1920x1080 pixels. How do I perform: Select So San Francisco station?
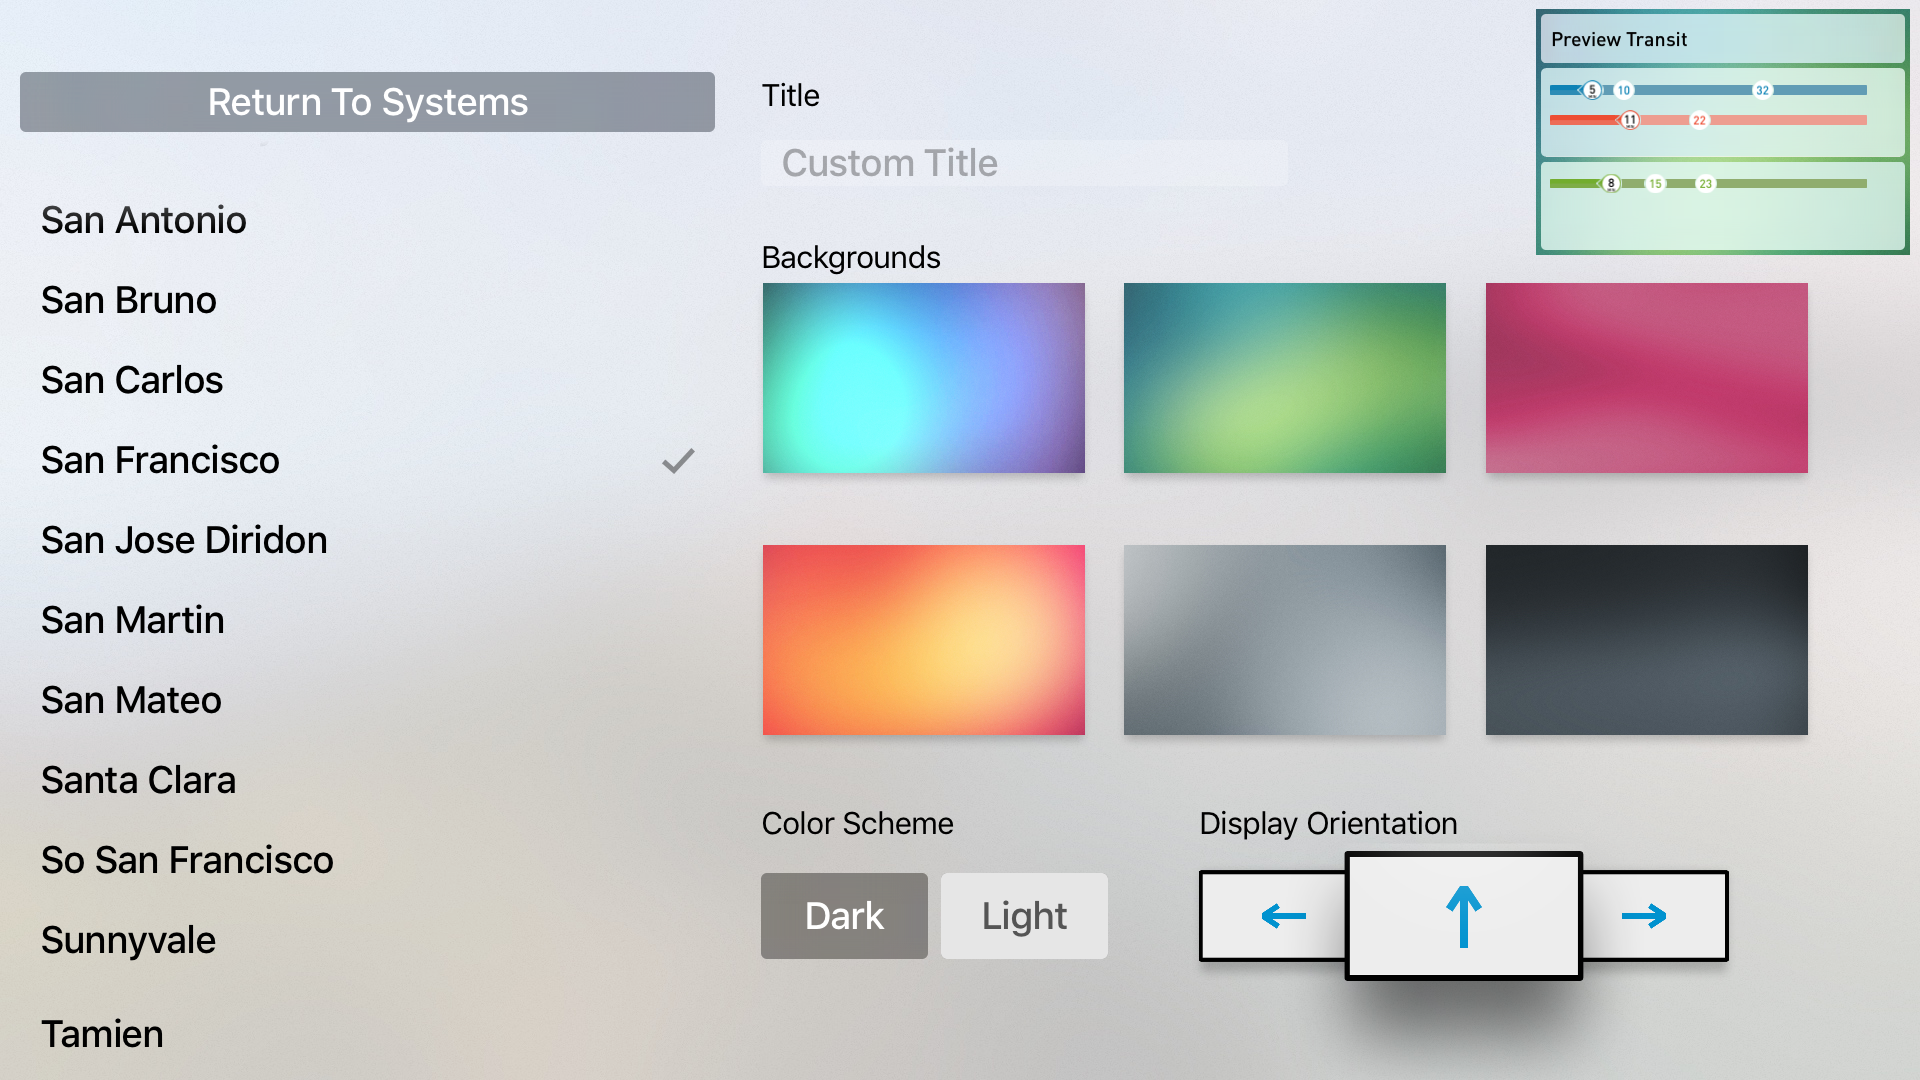pyautogui.click(x=367, y=860)
